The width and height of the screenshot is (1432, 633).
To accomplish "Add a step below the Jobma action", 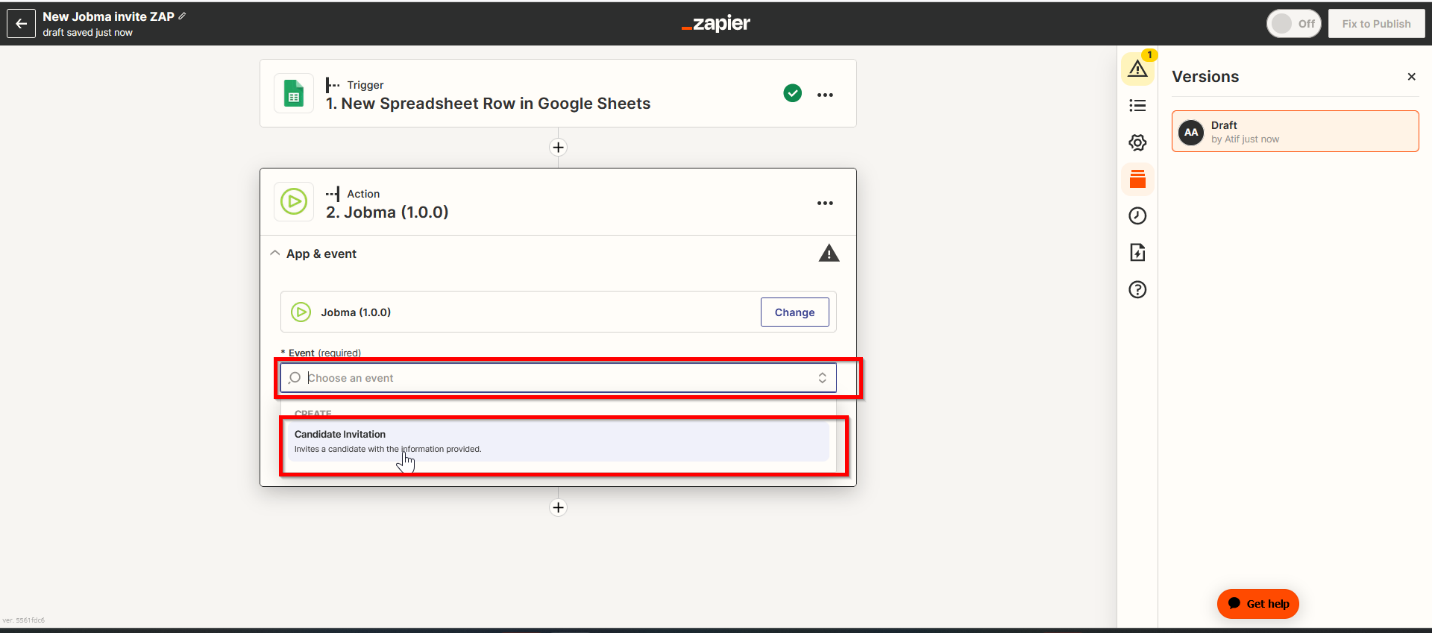I will pyautogui.click(x=558, y=507).
